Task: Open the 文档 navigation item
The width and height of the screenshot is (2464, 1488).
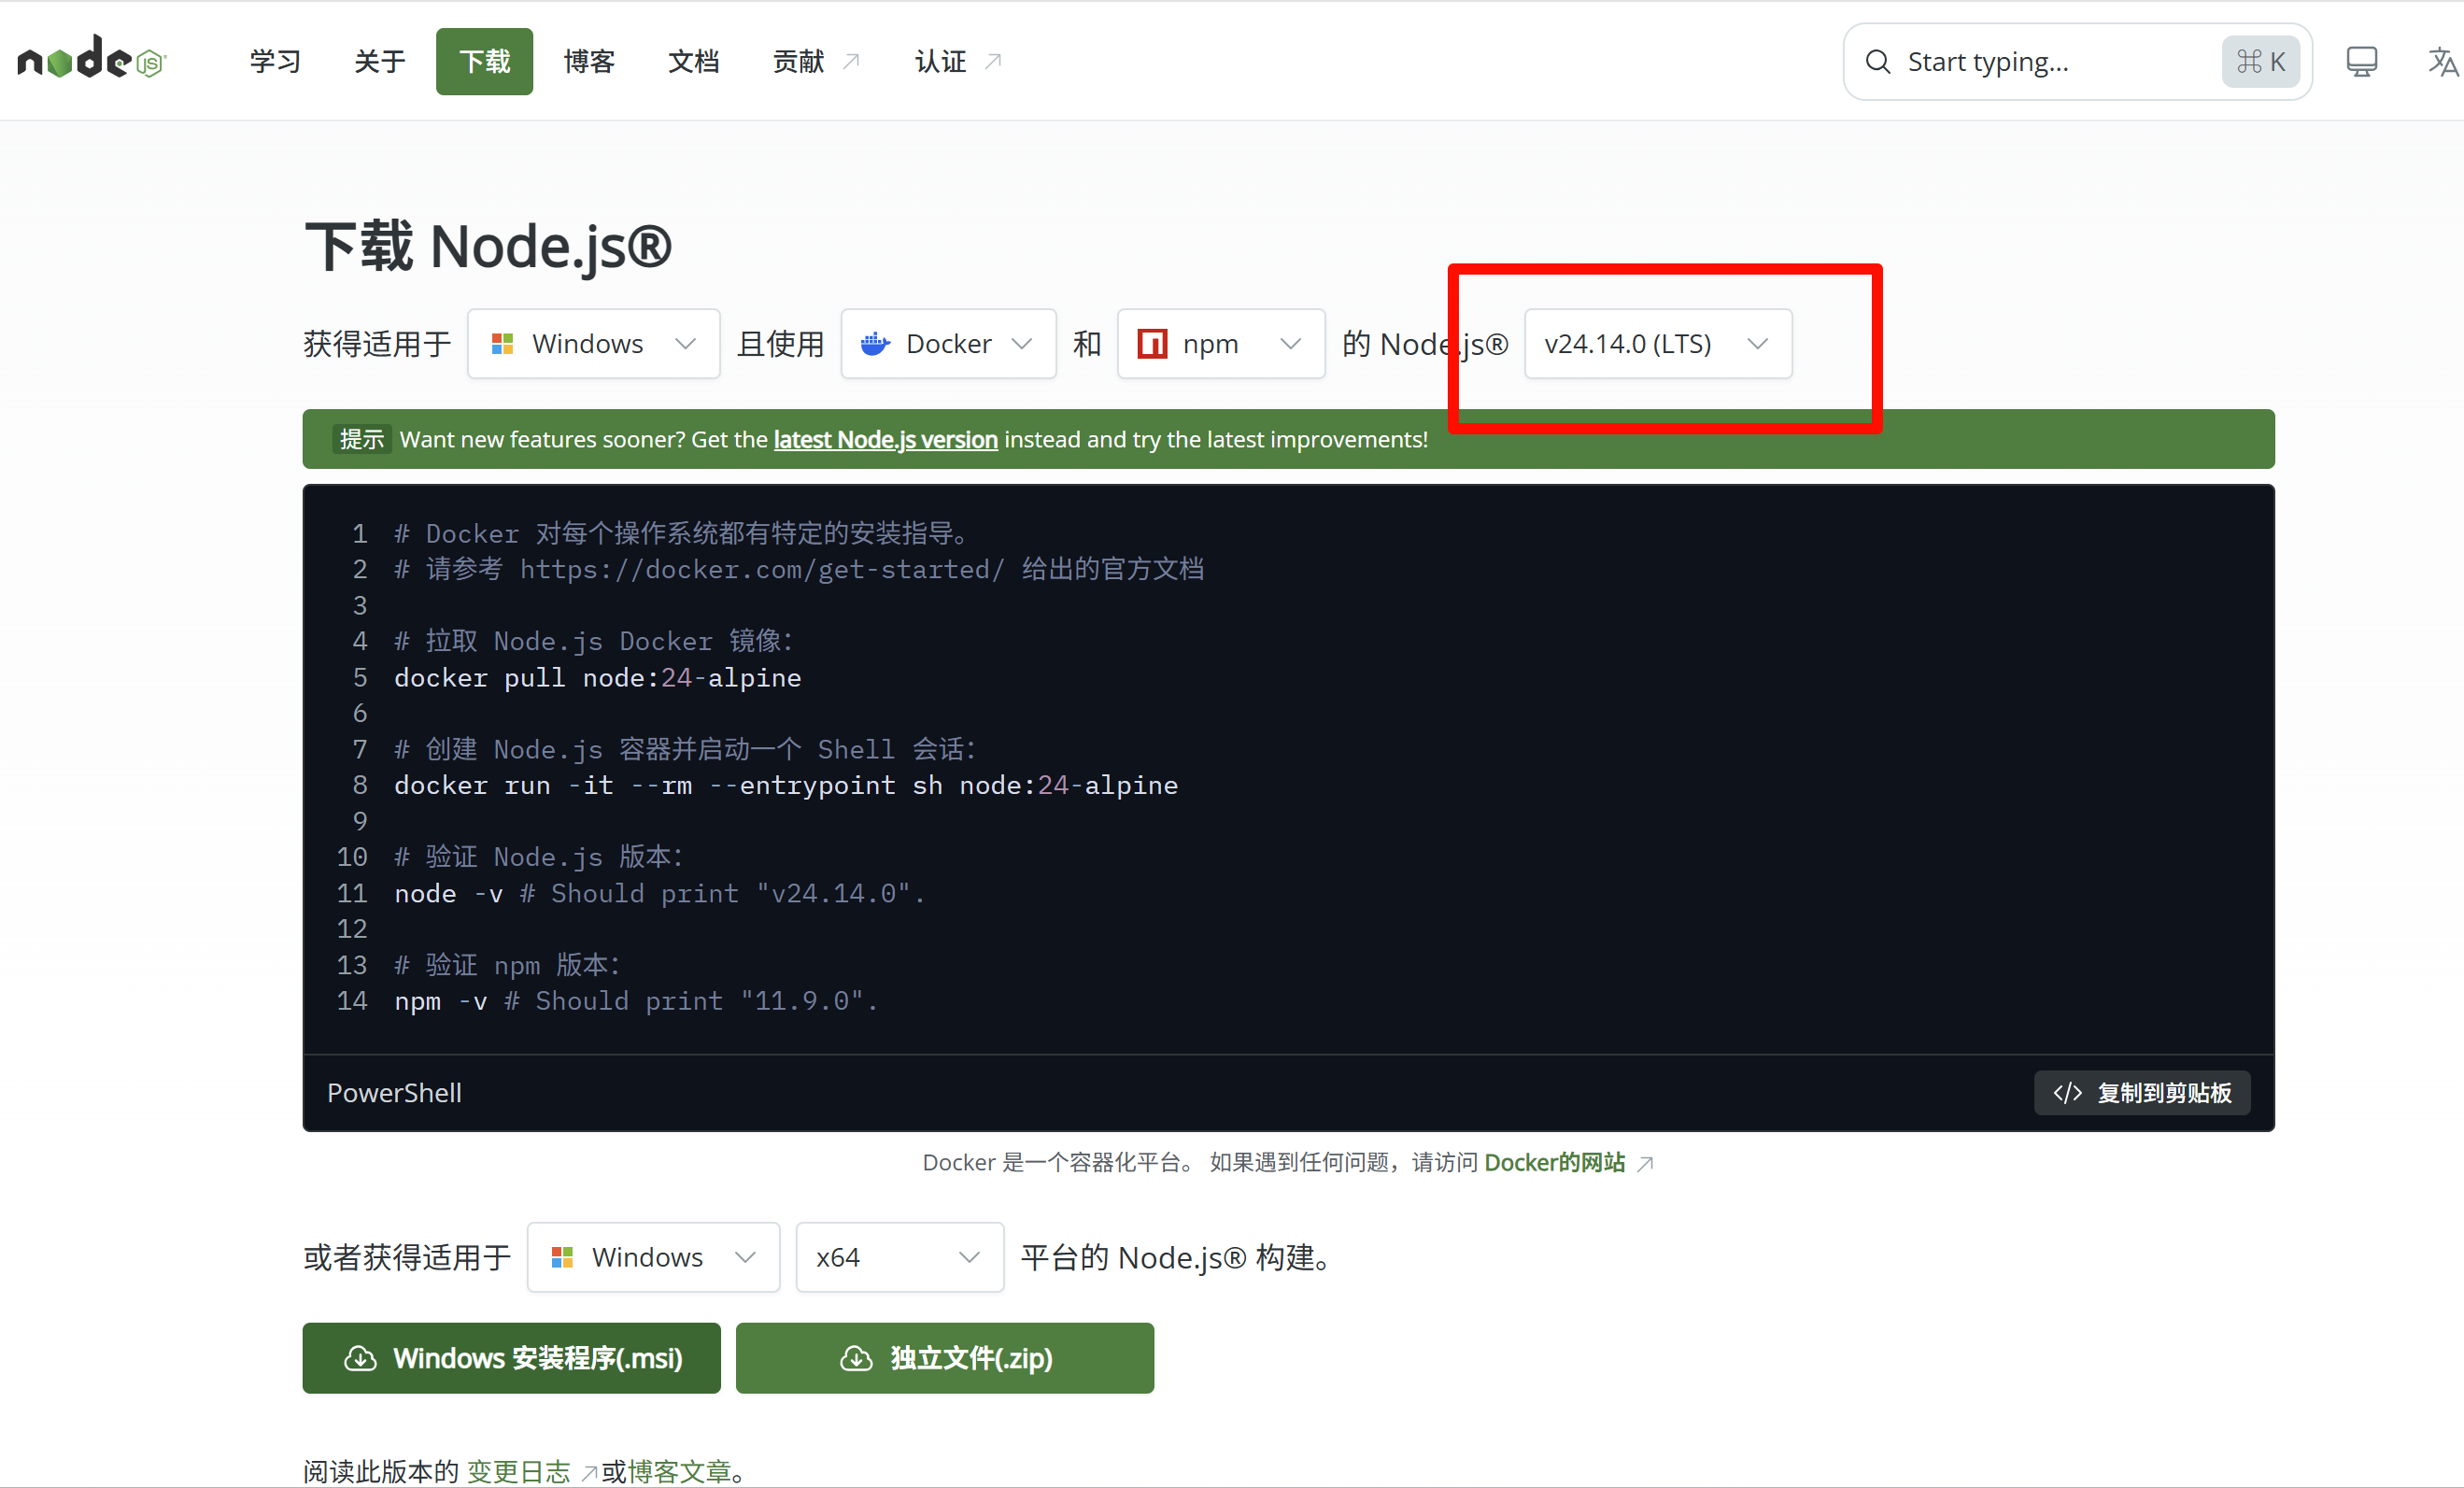Action: click(x=693, y=62)
